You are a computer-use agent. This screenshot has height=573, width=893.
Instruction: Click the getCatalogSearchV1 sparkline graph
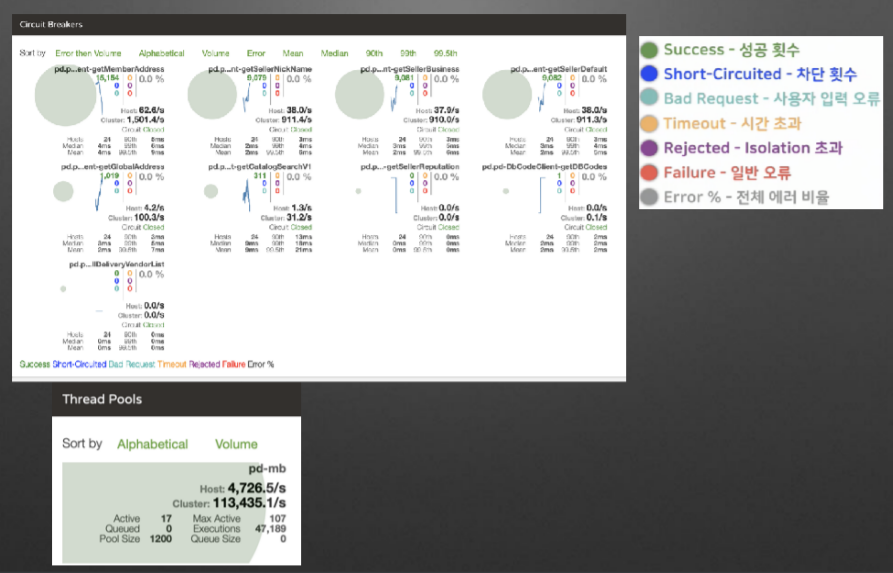point(246,194)
